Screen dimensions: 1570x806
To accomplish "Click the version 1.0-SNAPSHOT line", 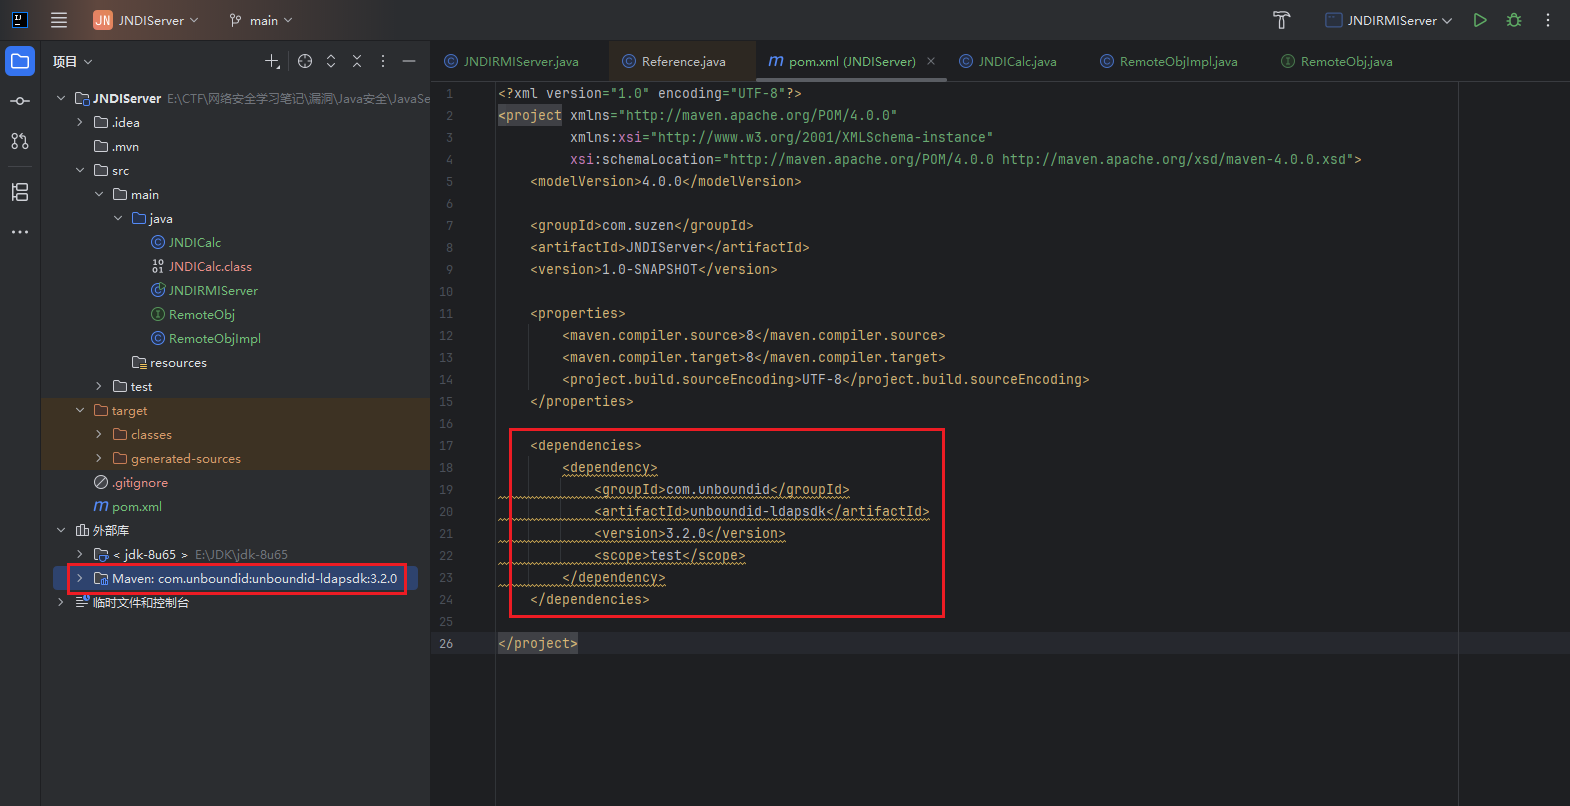I will [x=654, y=269].
